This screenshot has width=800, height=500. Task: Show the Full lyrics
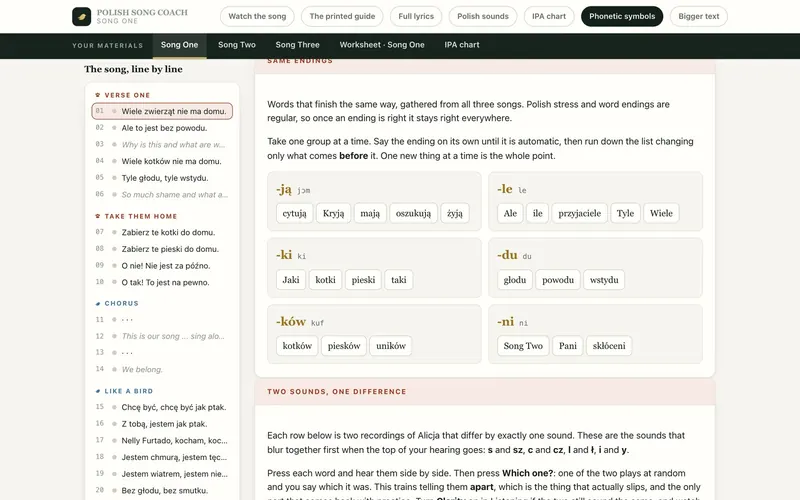416,16
